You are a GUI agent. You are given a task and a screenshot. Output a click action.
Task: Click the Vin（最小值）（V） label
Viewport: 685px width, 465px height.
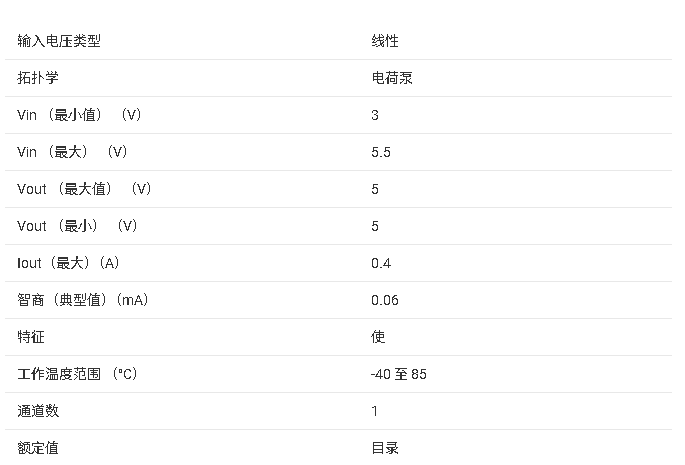click(x=80, y=115)
